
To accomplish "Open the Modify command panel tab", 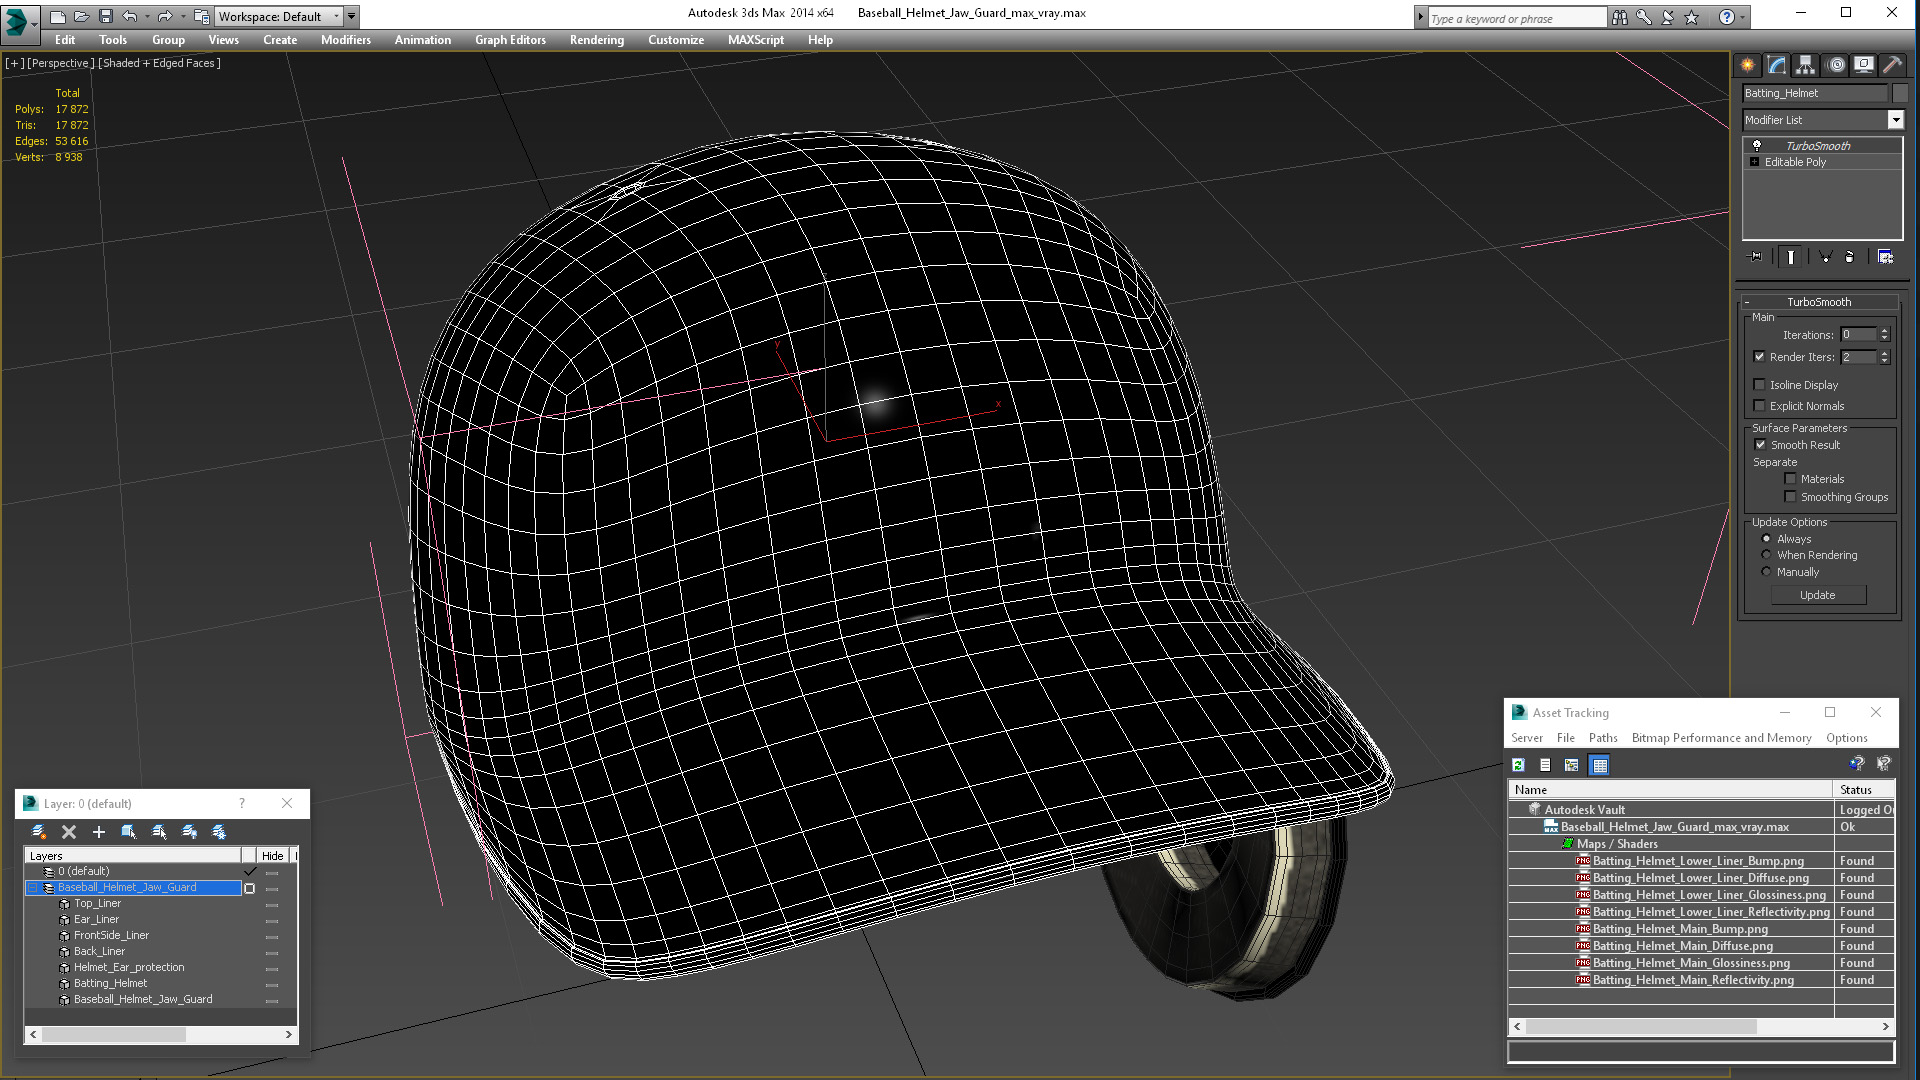I will (x=1777, y=65).
